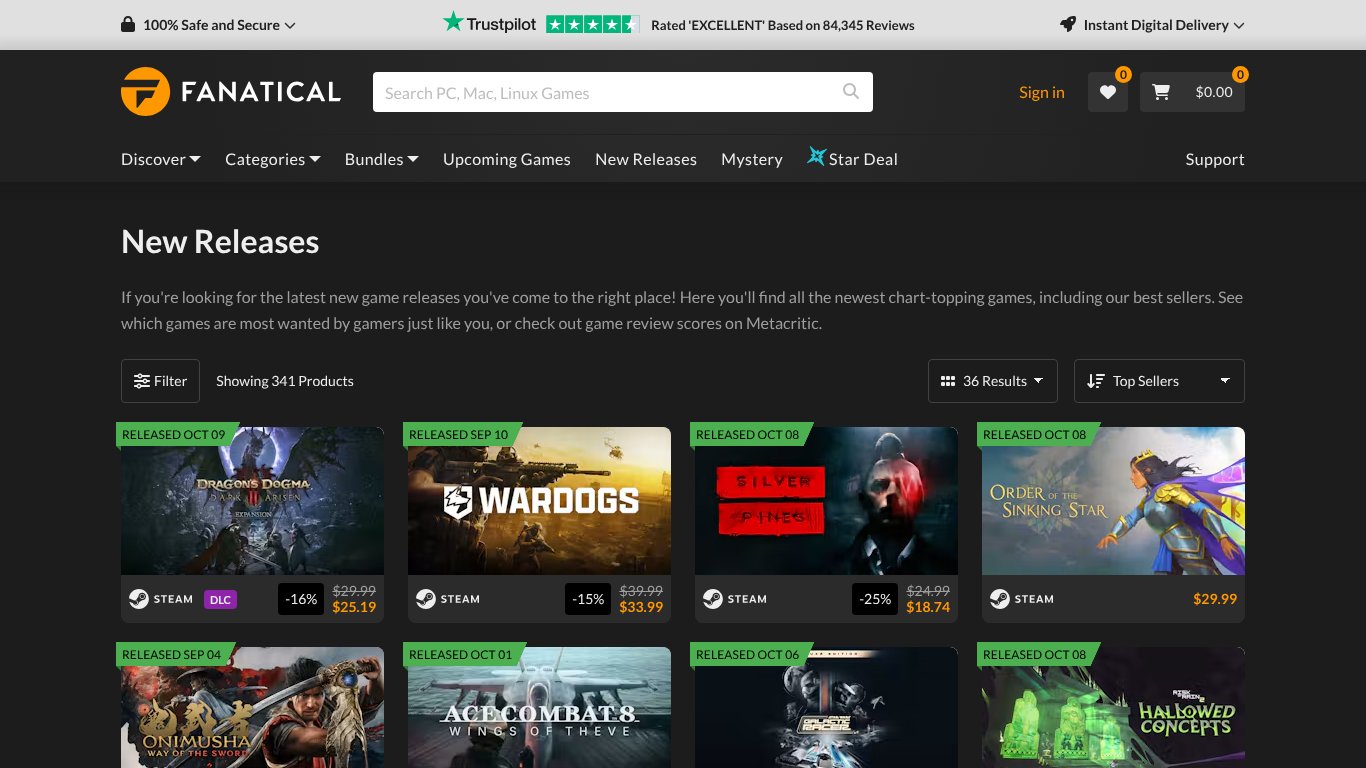Open the Silver Pines game thumbnail
Screen dimensions: 1366x768
click(826, 501)
